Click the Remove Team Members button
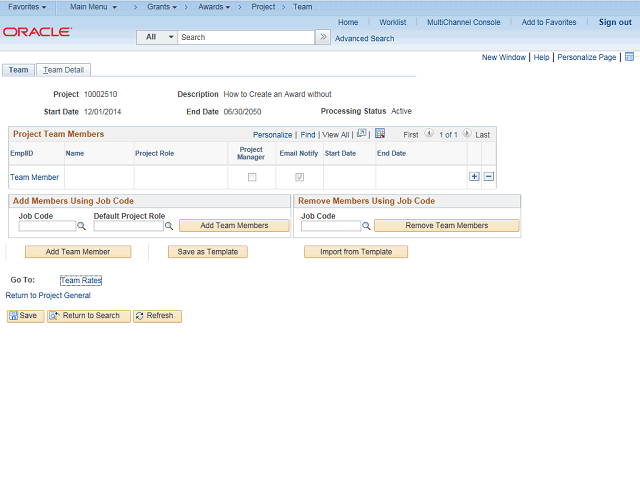640x480 pixels. tap(447, 225)
